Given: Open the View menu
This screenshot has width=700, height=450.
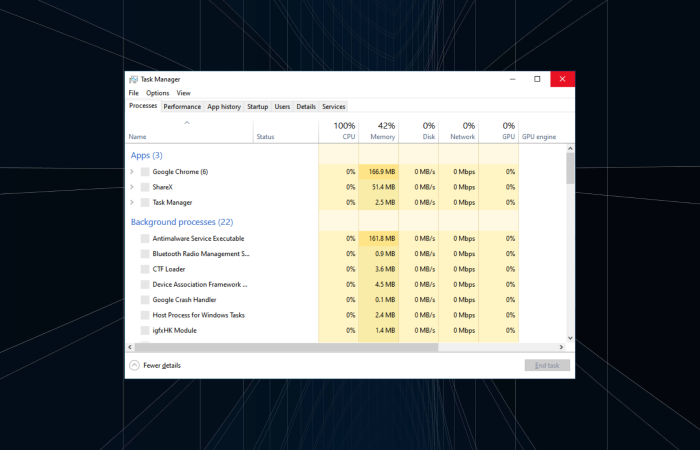Looking at the screenshot, I should pyautogui.click(x=183, y=93).
